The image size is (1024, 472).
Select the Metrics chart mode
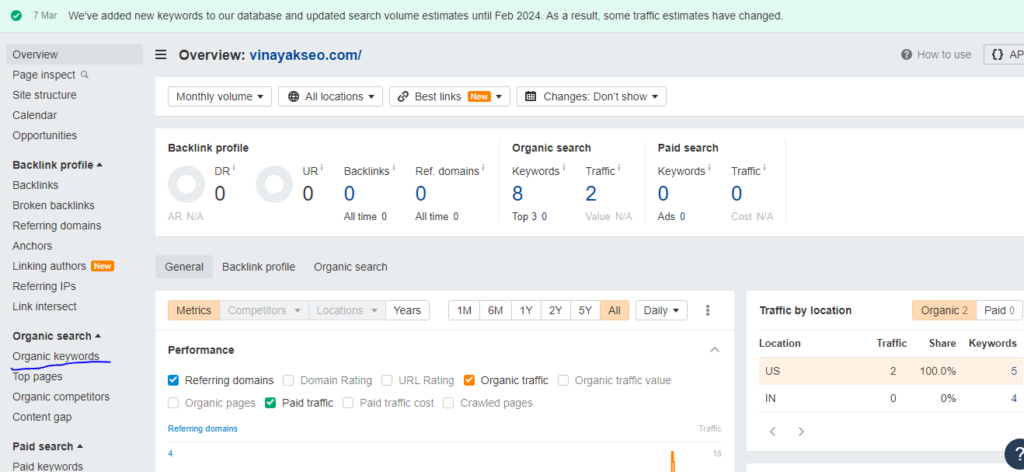[x=194, y=311]
